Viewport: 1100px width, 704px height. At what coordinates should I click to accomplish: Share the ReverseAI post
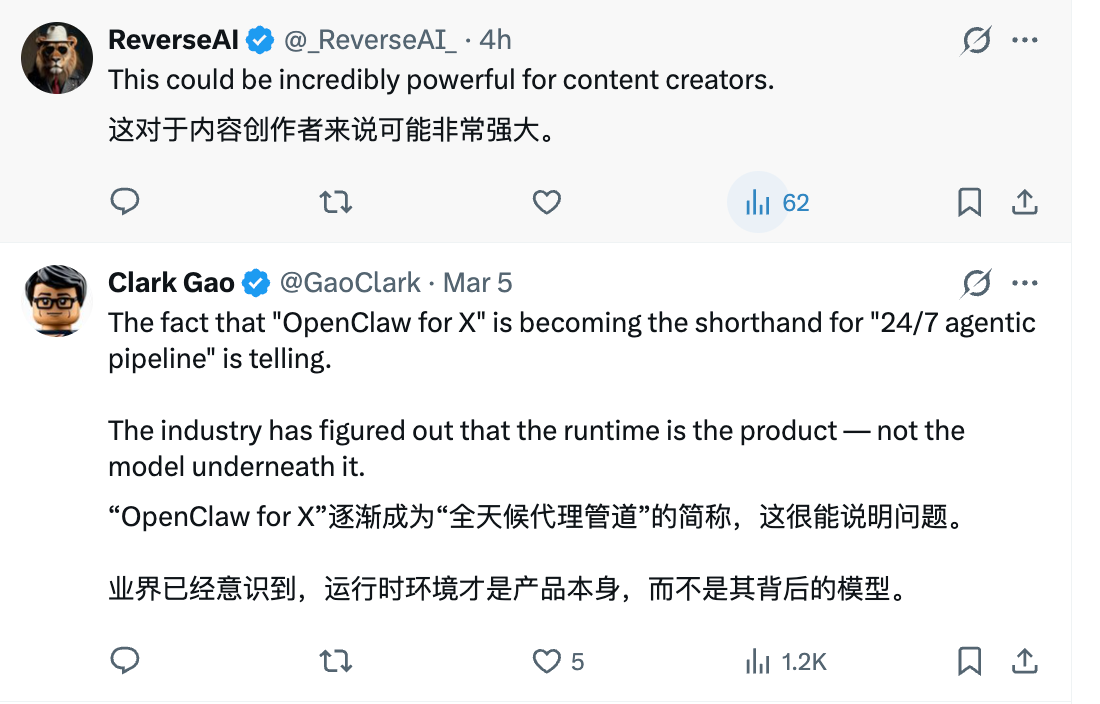[x=1024, y=203]
